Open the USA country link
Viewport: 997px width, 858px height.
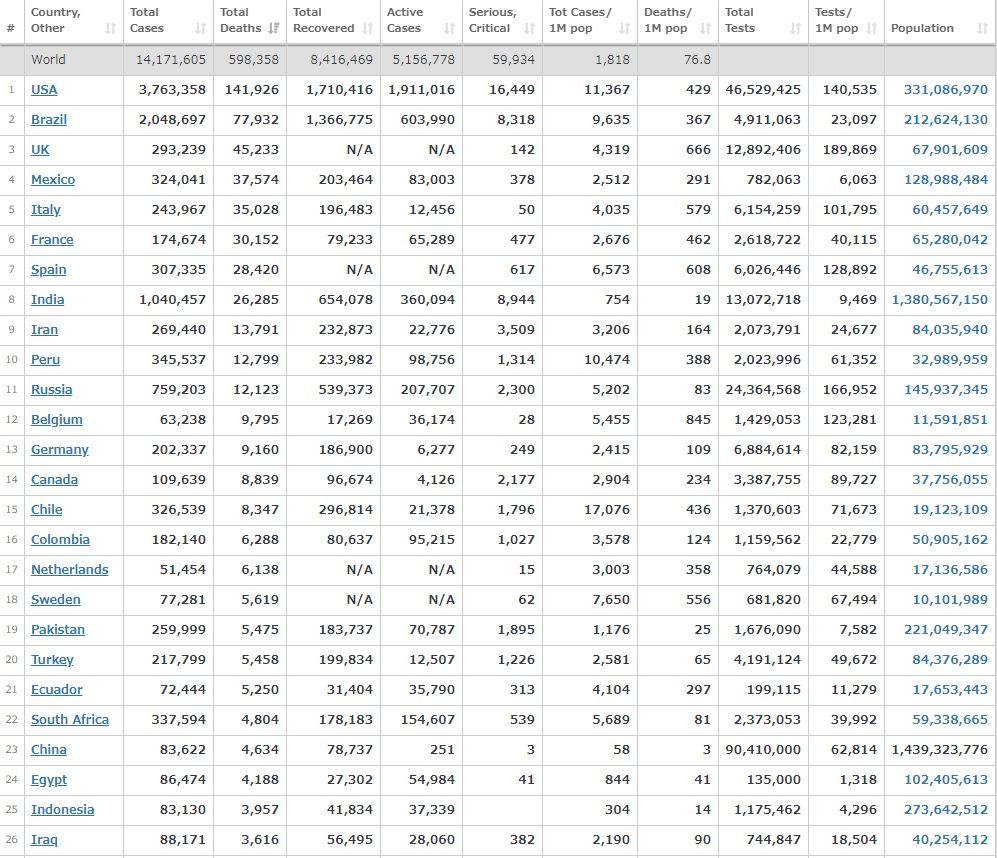pyautogui.click(x=44, y=90)
